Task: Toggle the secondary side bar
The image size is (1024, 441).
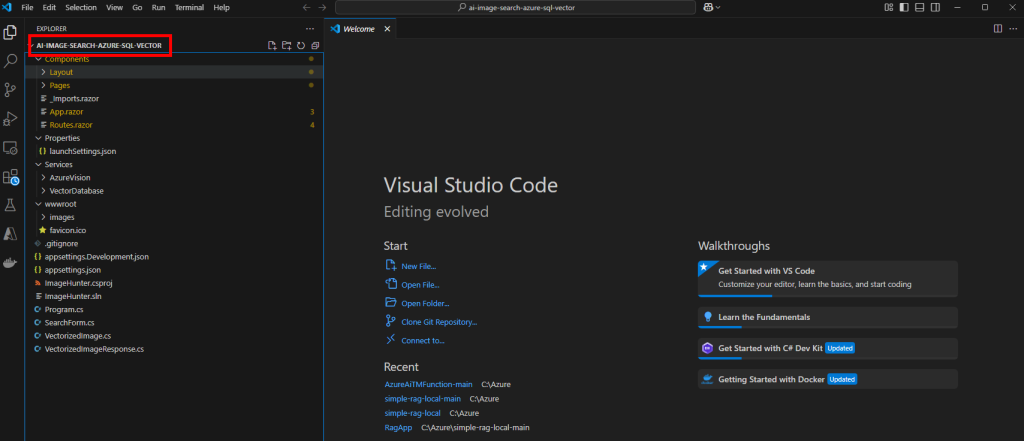Action: pos(935,7)
